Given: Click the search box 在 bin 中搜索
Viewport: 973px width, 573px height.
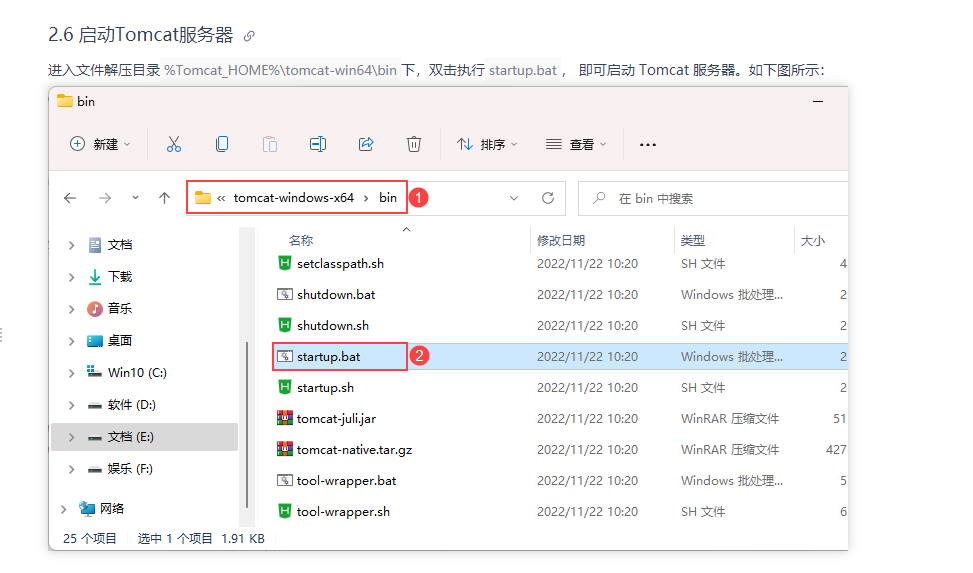Looking at the screenshot, I should pyautogui.click(x=712, y=199).
